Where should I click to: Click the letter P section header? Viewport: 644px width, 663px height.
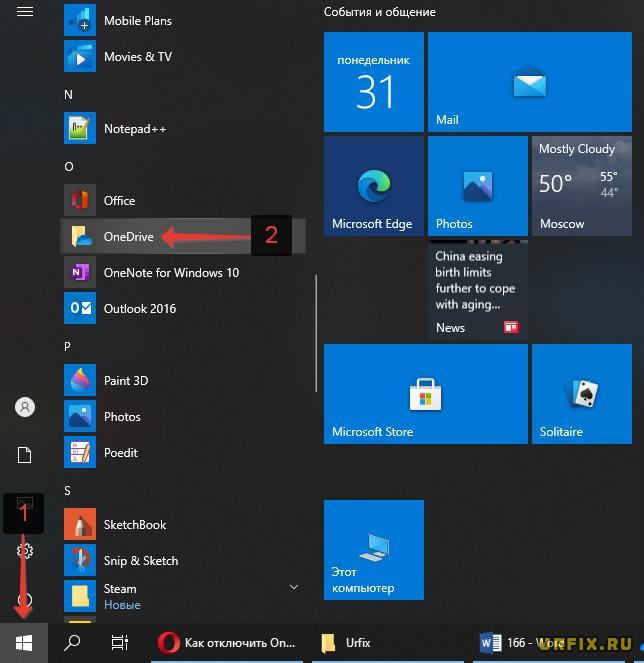(67, 346)
